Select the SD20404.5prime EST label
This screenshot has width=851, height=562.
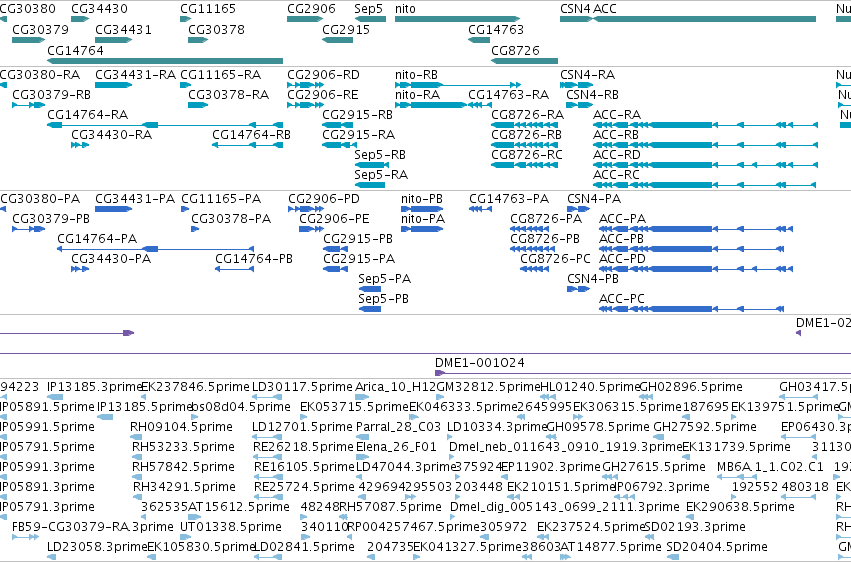pos(717,547)
